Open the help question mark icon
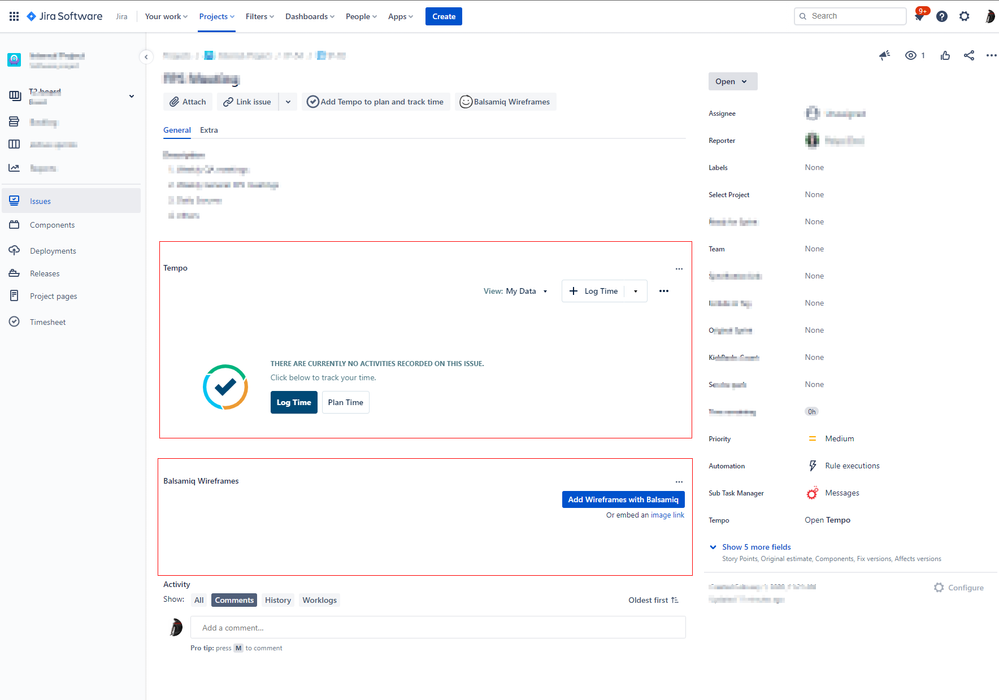The width and height of the screenshot is (999, 700). (942, 17)
